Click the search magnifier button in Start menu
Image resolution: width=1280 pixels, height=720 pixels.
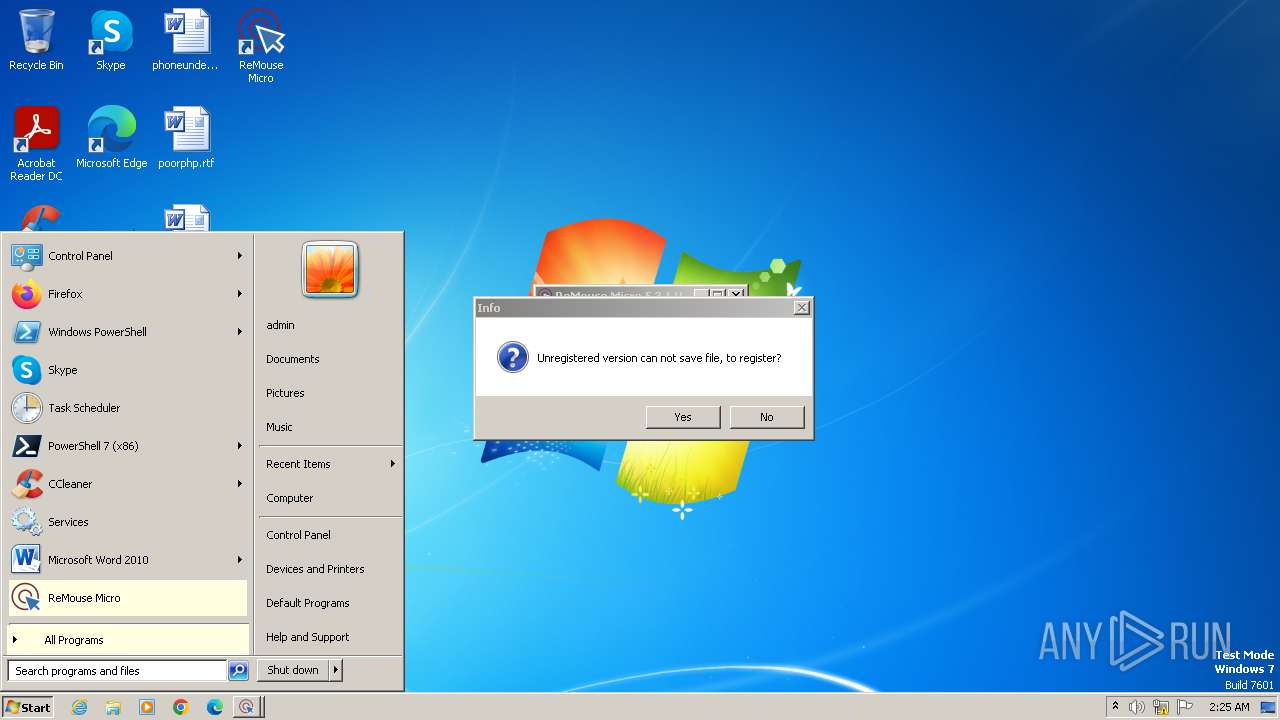click(x=238, y=671)
